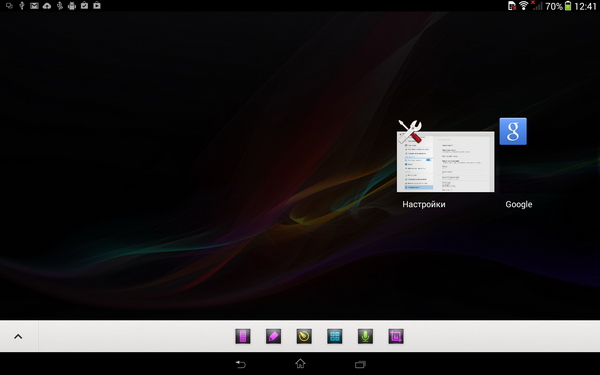The height and width of the screenshot is (375, 600).
Task: Open the yellow circular timer small app
Action: 304,336
